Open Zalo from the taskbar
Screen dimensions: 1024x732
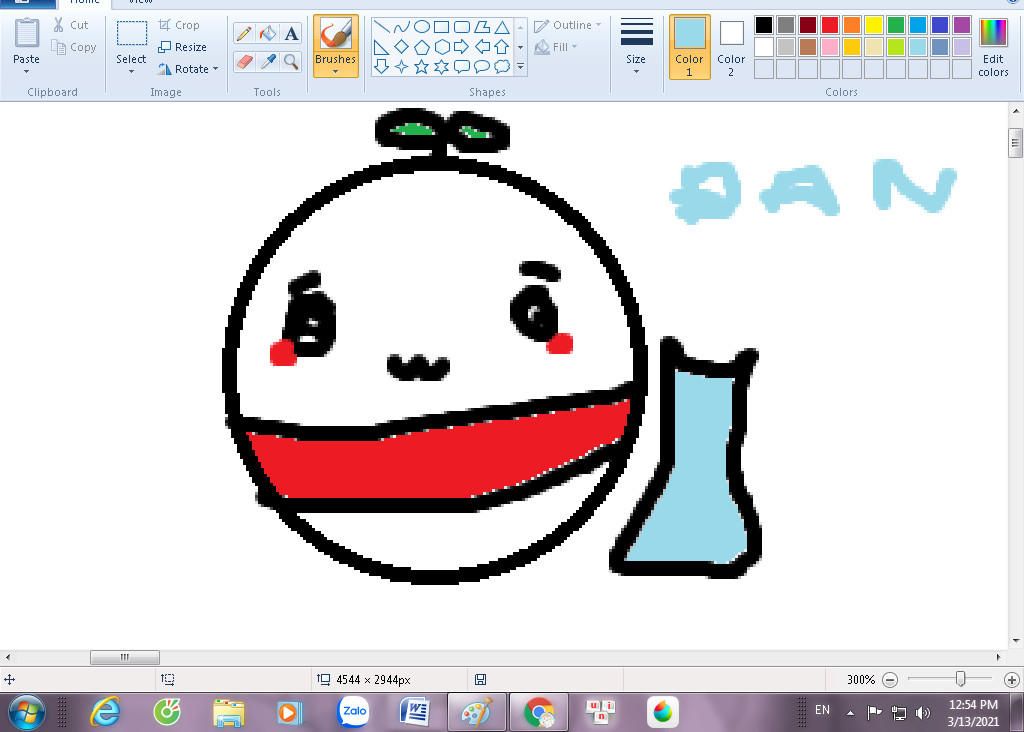click(x=353, y=712)
